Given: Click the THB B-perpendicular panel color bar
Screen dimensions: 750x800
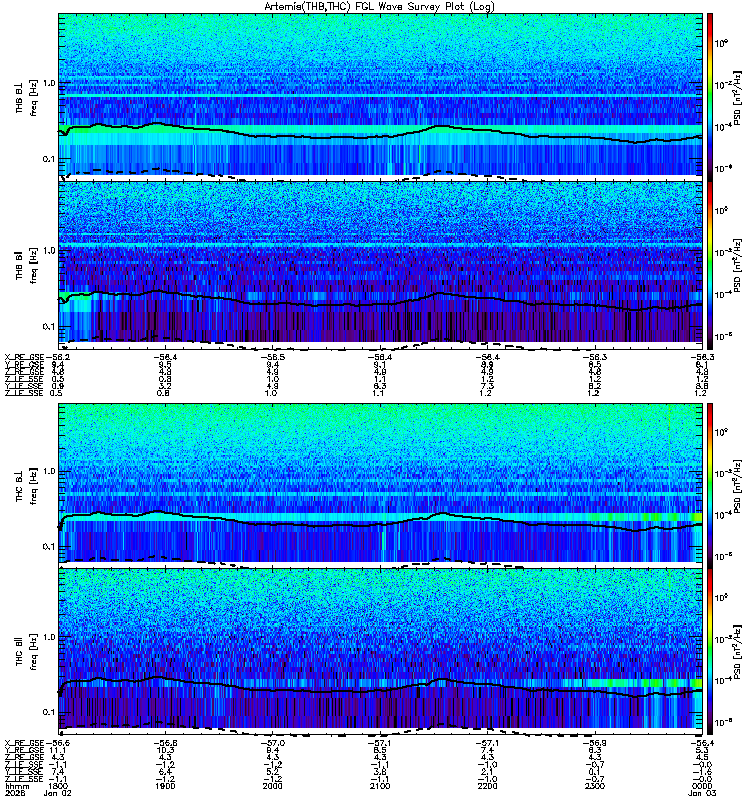Looking at the screenshot, I should tap(709, 97).
